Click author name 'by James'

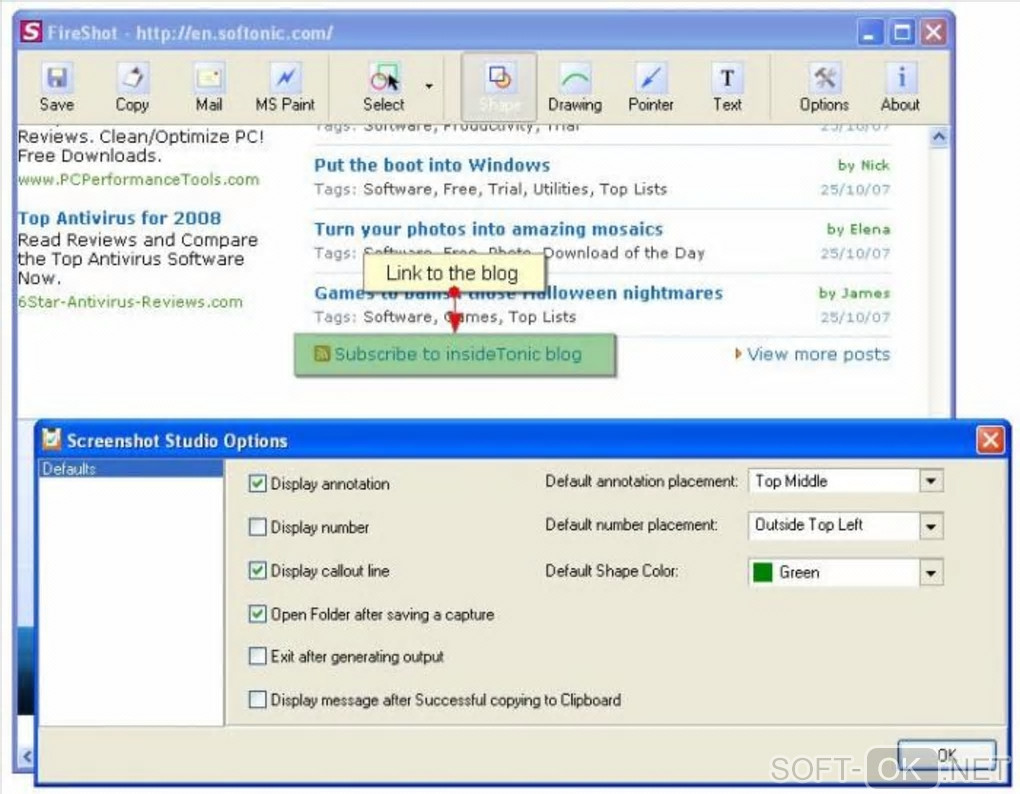[x=854, y=293]
